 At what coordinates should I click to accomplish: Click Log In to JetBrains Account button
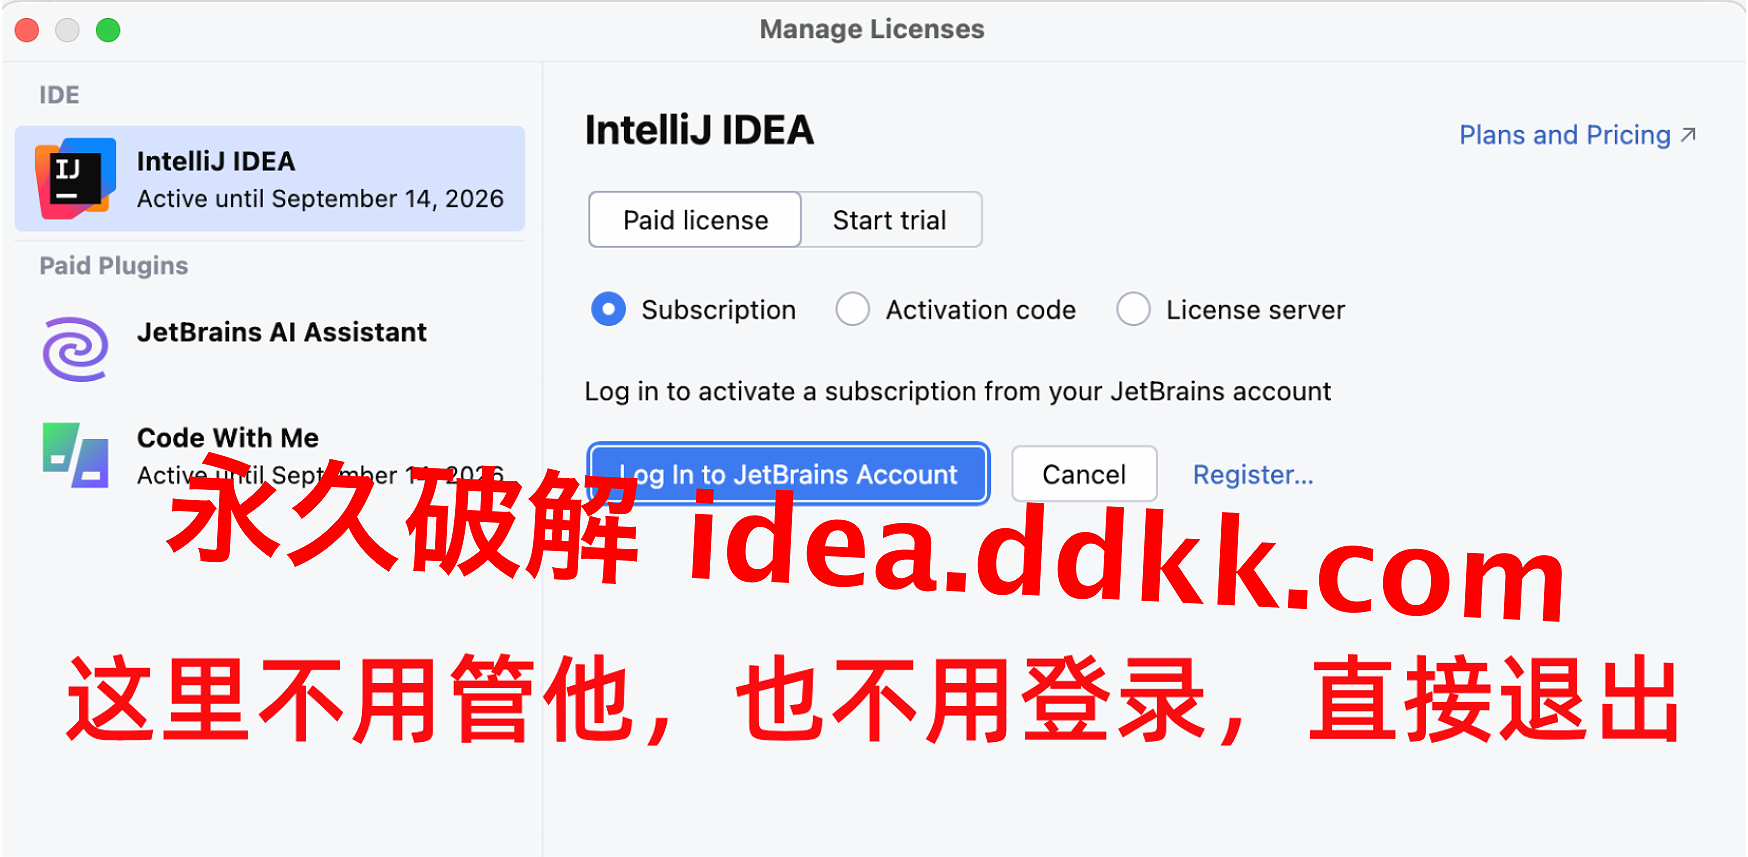tap(788, 474)
